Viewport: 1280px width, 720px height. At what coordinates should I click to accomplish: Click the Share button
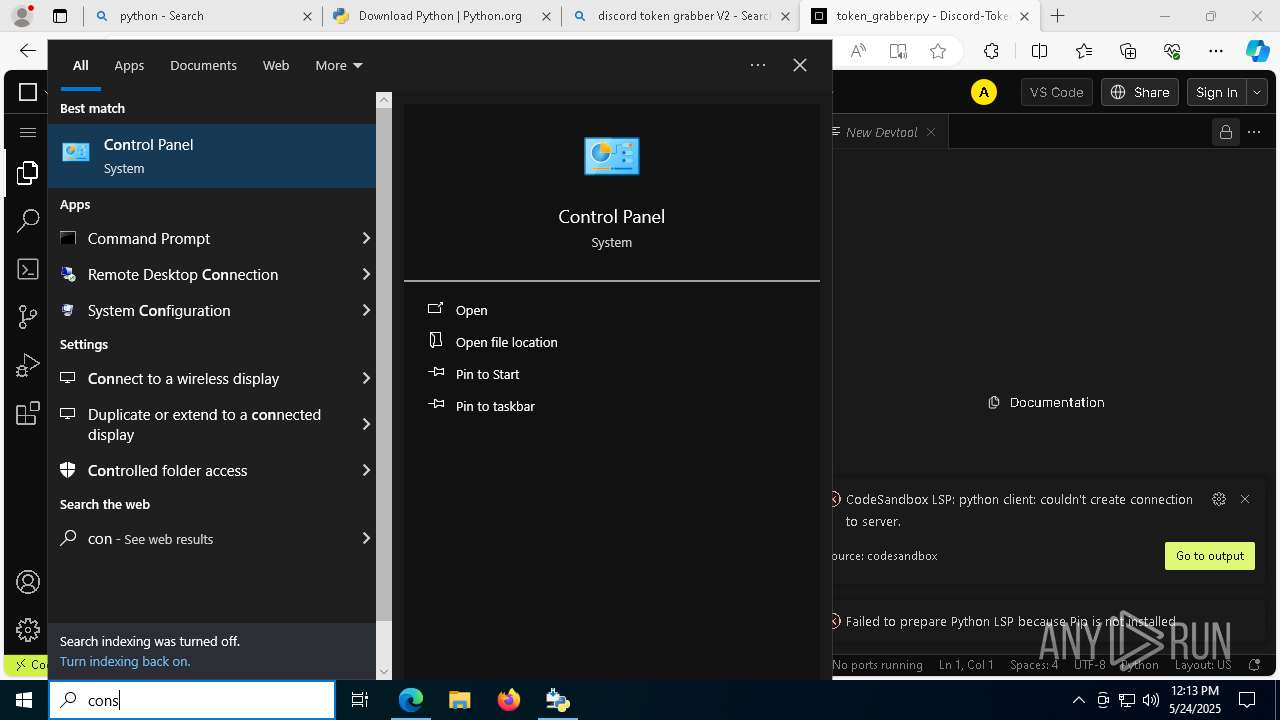pyautogui.click(x=1140, y=92)
